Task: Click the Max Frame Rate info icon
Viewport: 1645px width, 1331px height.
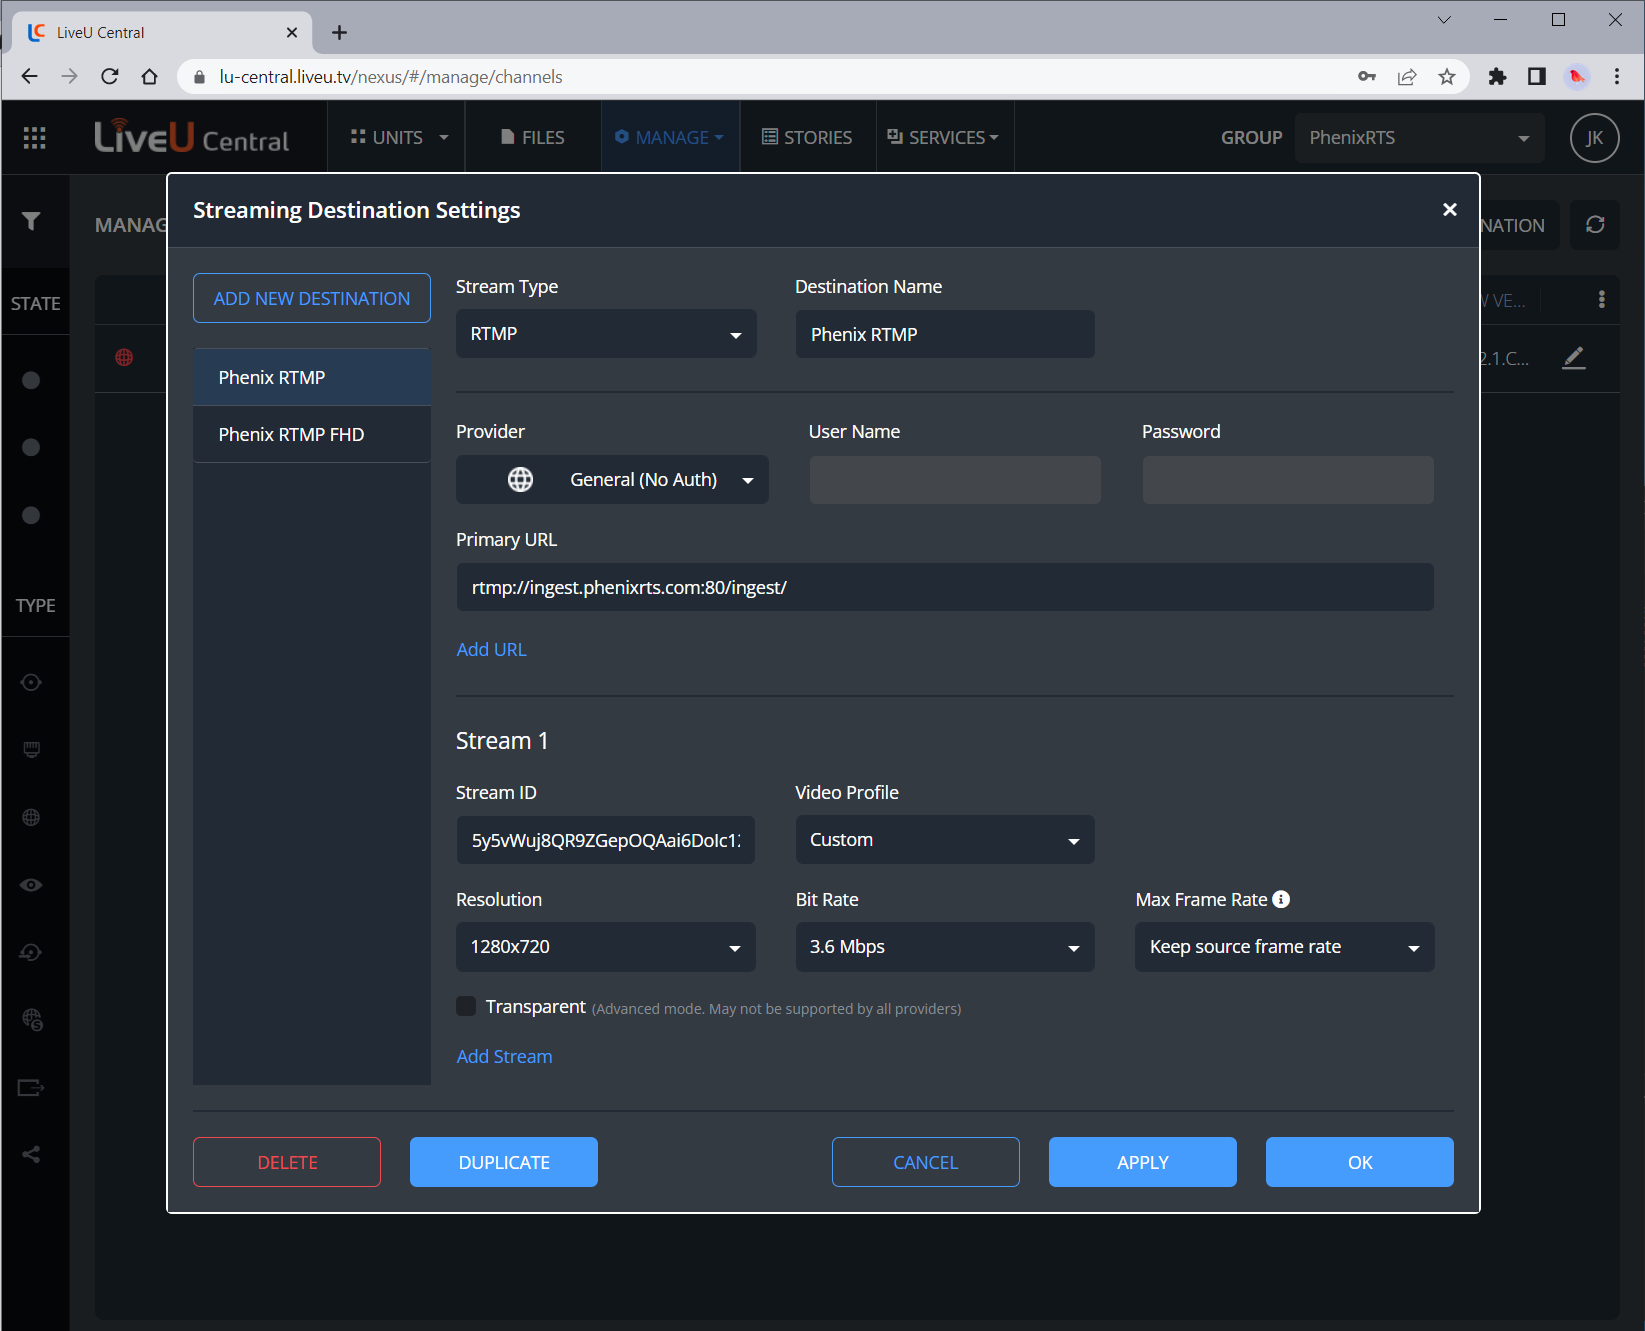Action: tap(1281, 899)
